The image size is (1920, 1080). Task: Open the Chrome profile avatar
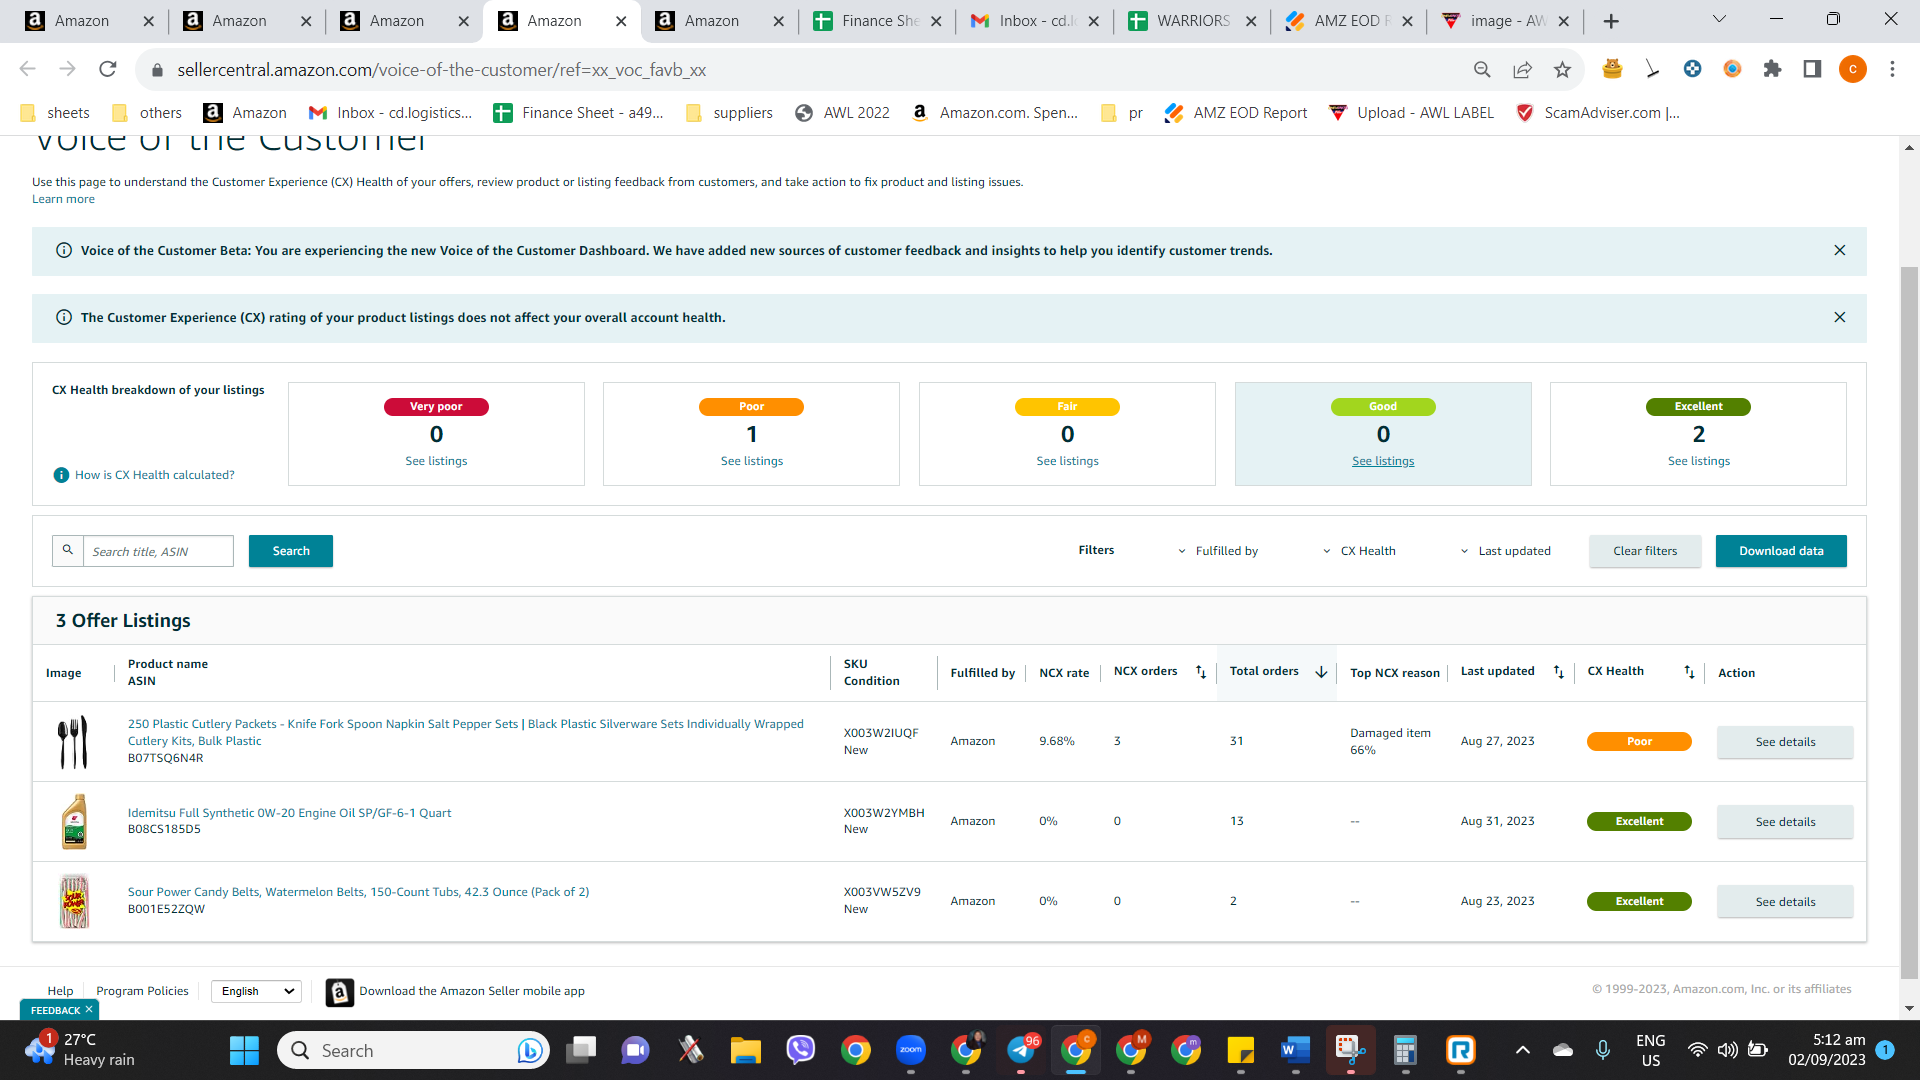click(x=1852, y=69)
